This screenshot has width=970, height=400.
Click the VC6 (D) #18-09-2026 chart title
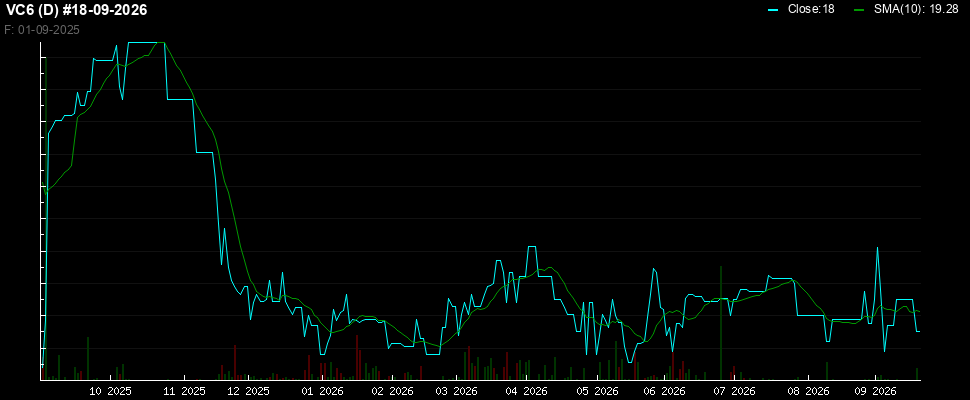click(76, 11)
